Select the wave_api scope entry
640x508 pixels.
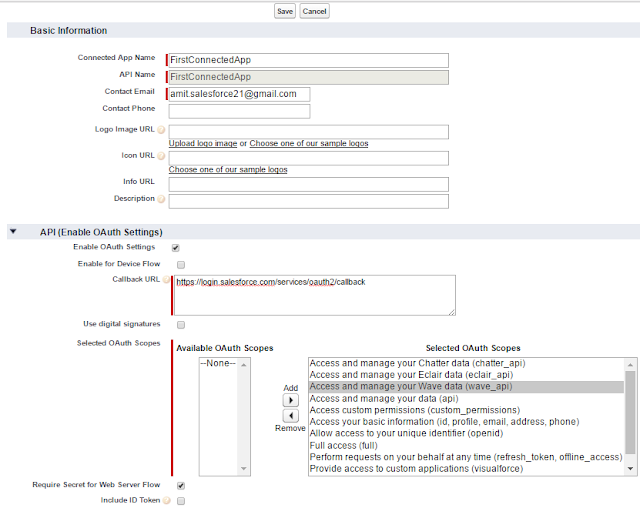tap(466, 387)
